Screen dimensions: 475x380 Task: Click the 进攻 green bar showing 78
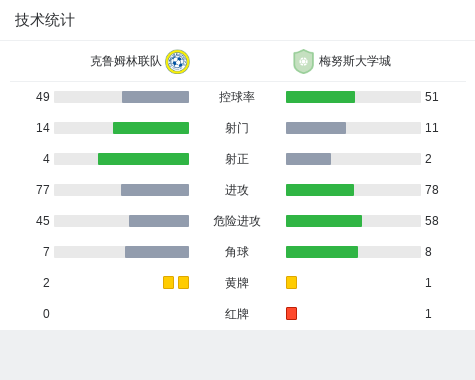pos(320,190)
